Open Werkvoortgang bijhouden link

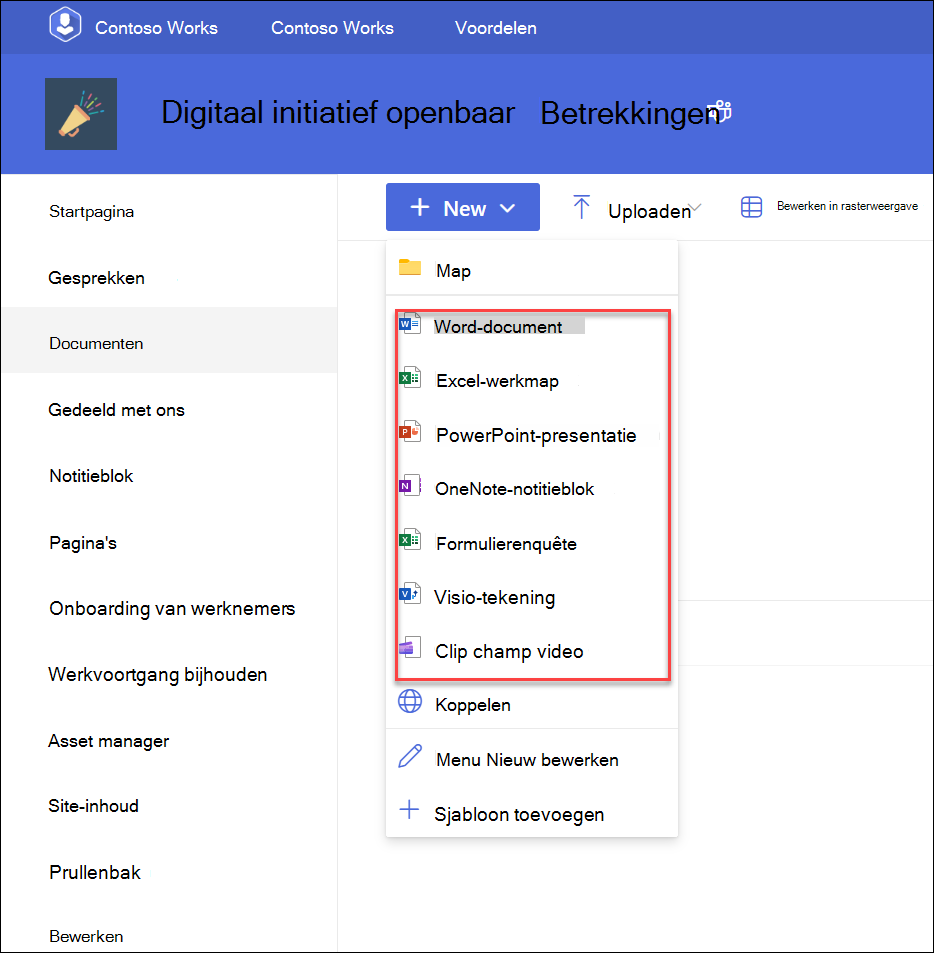pos(157,675)
